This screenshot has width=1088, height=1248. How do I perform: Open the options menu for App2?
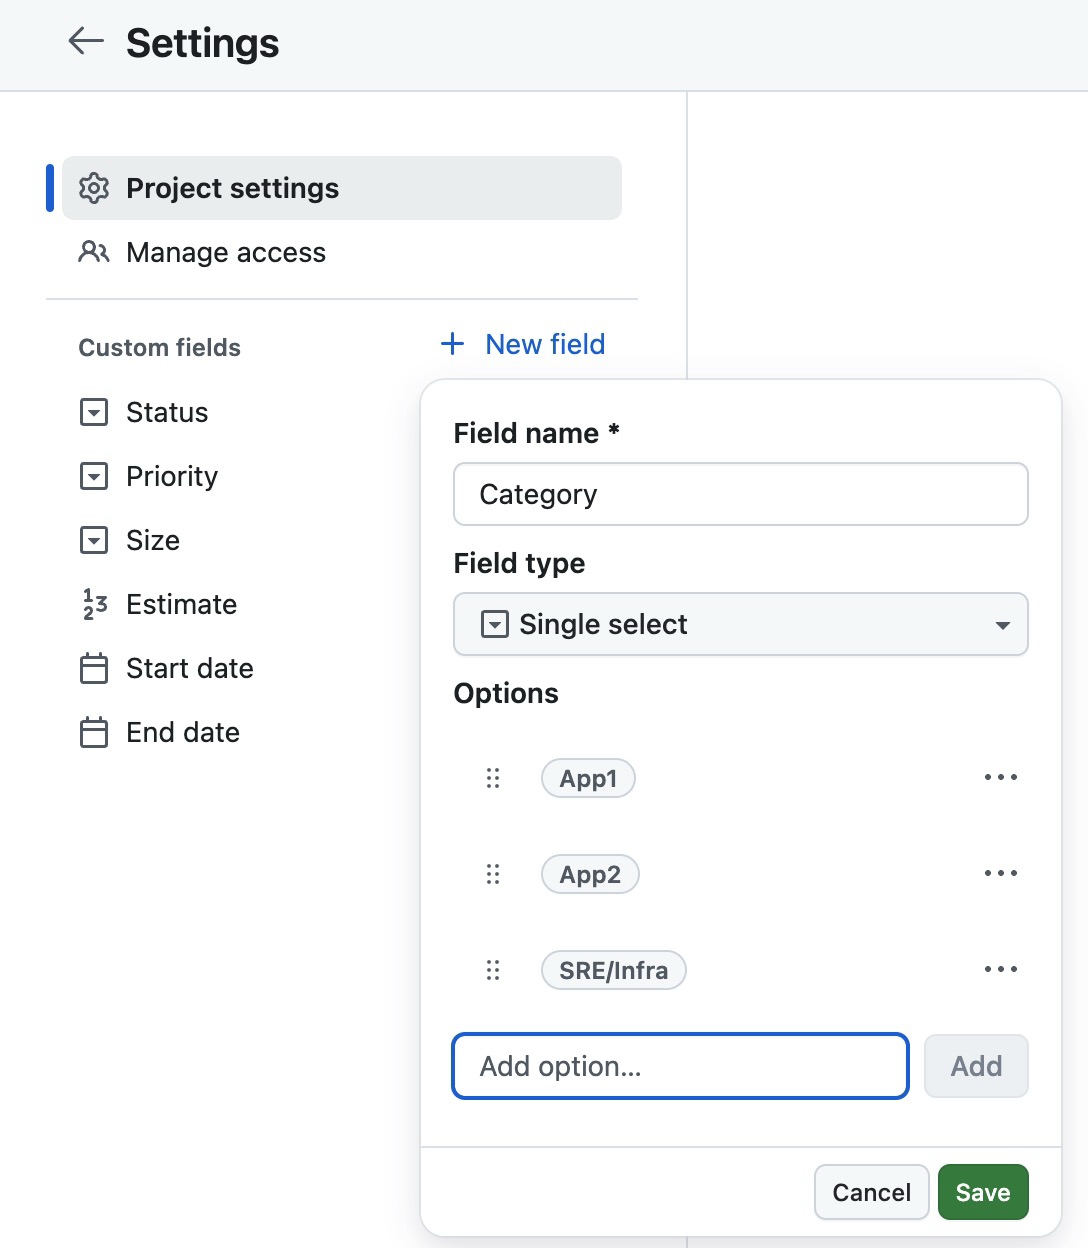1001,873
